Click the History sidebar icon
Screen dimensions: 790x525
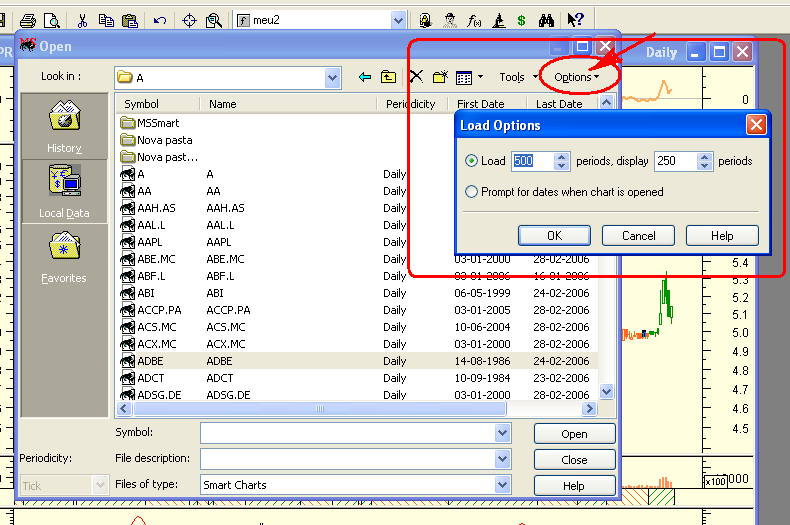pos(64,116)
